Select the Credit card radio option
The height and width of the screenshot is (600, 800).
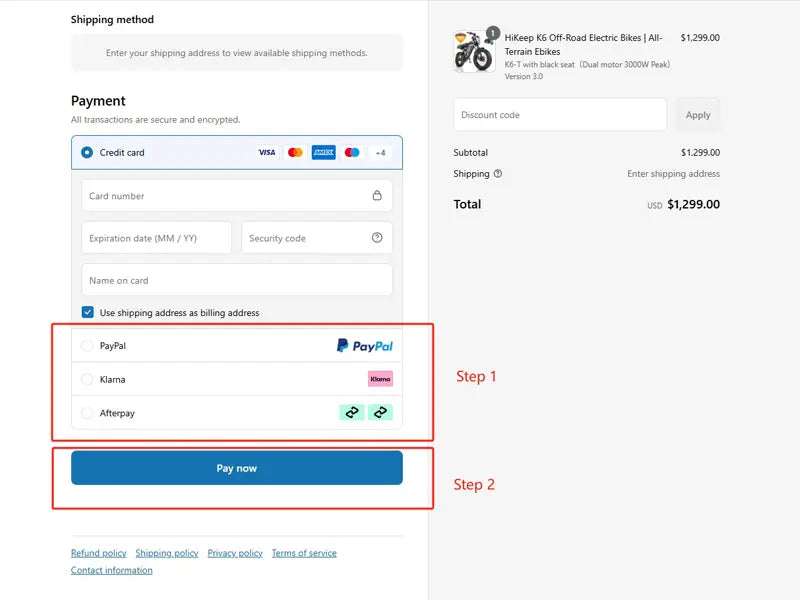87,153
